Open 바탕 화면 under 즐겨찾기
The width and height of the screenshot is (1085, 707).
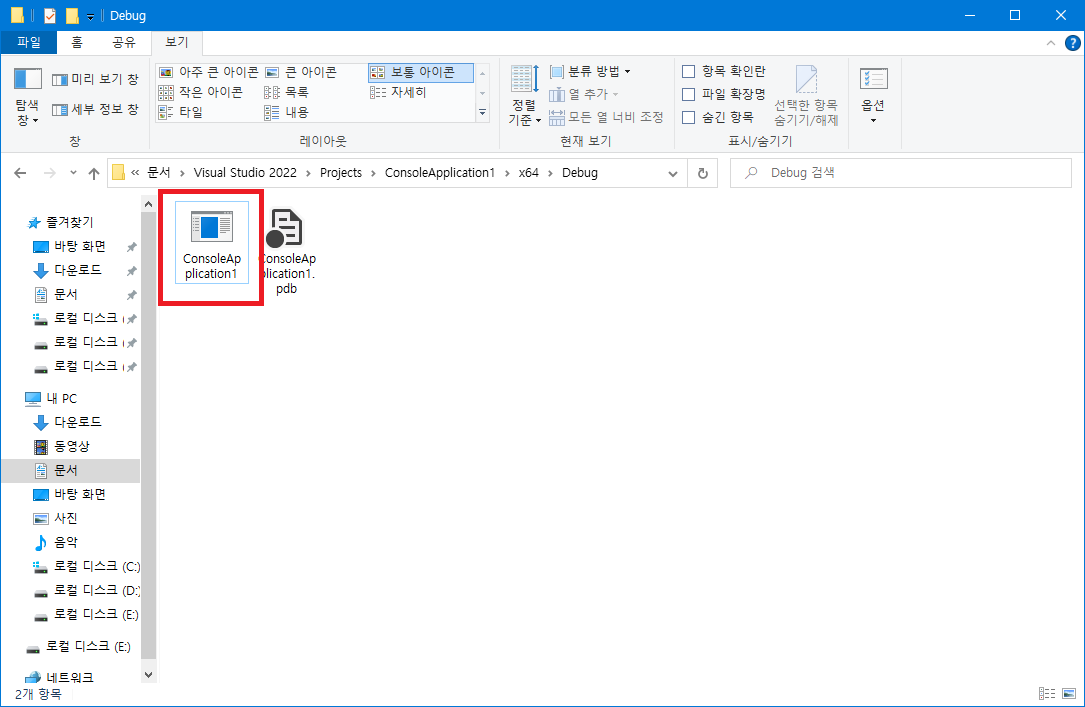(80, 246)
